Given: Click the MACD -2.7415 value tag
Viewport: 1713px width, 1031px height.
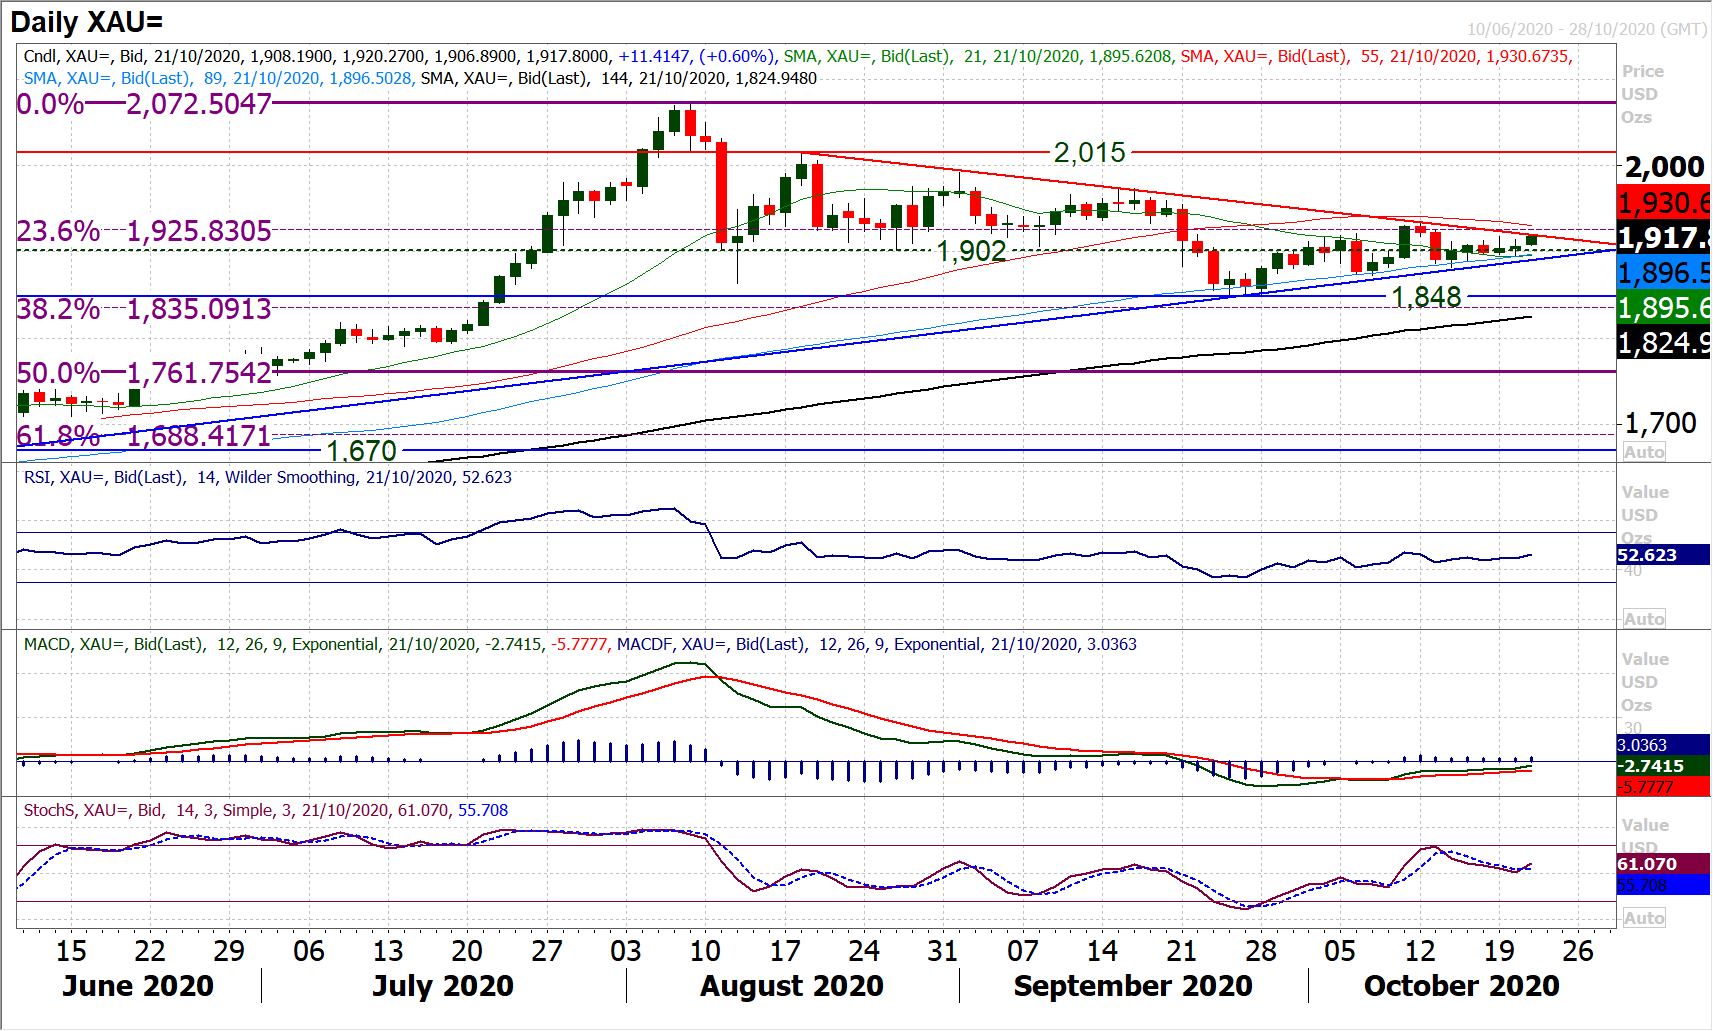Looking at the screenshot, I should coord(1662,766).
